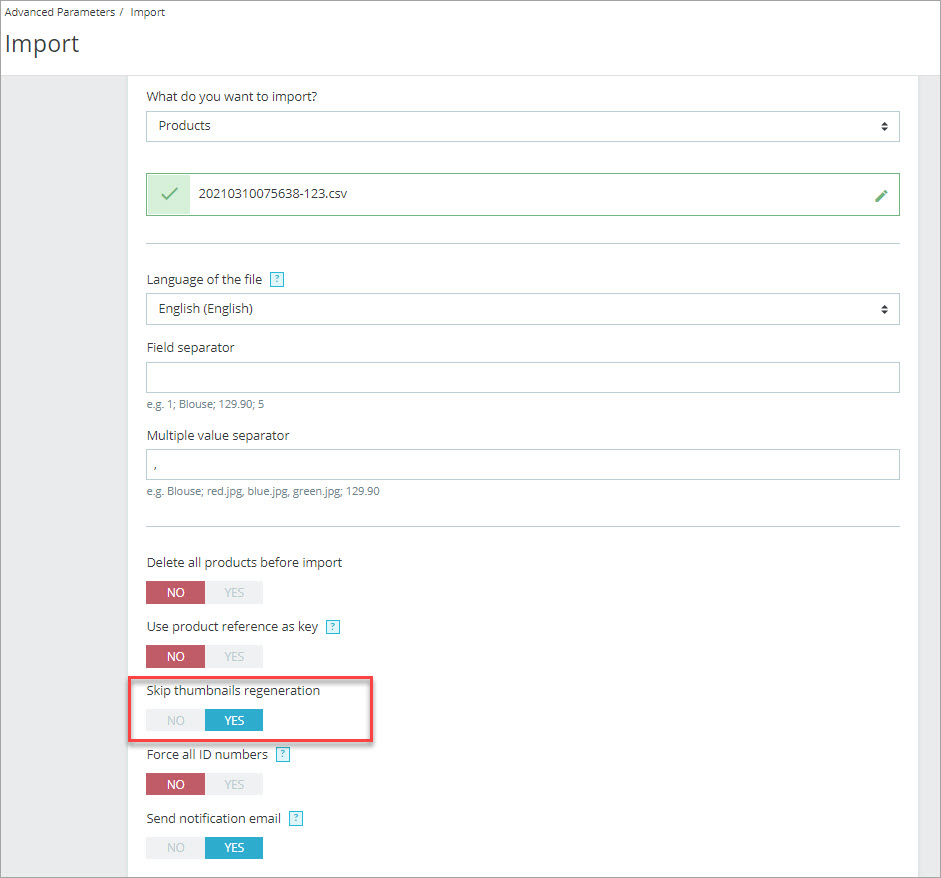Click NO under Delete all products before import
This screenshot has width=941, height=878.
[176, 593]
